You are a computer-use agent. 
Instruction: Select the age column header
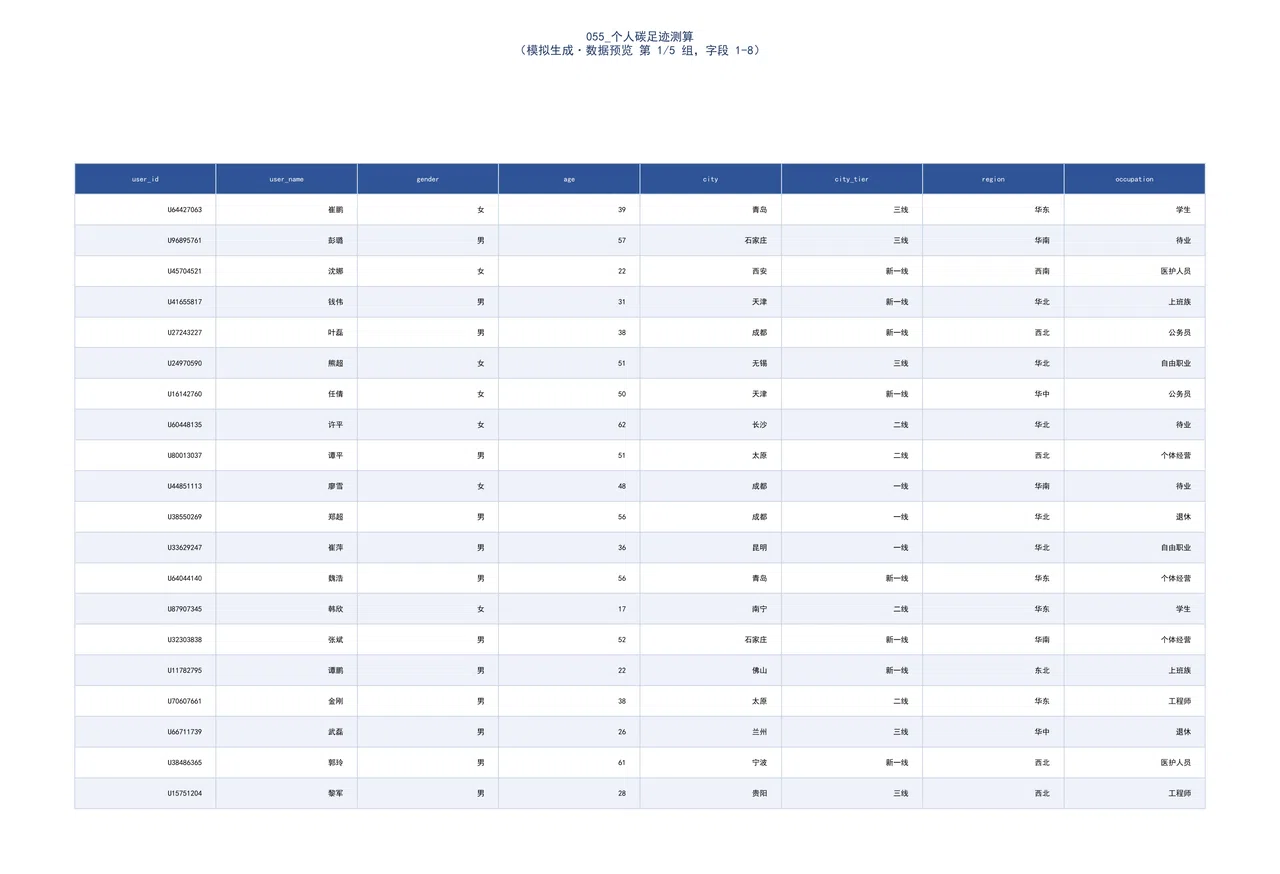pos(569,179)
